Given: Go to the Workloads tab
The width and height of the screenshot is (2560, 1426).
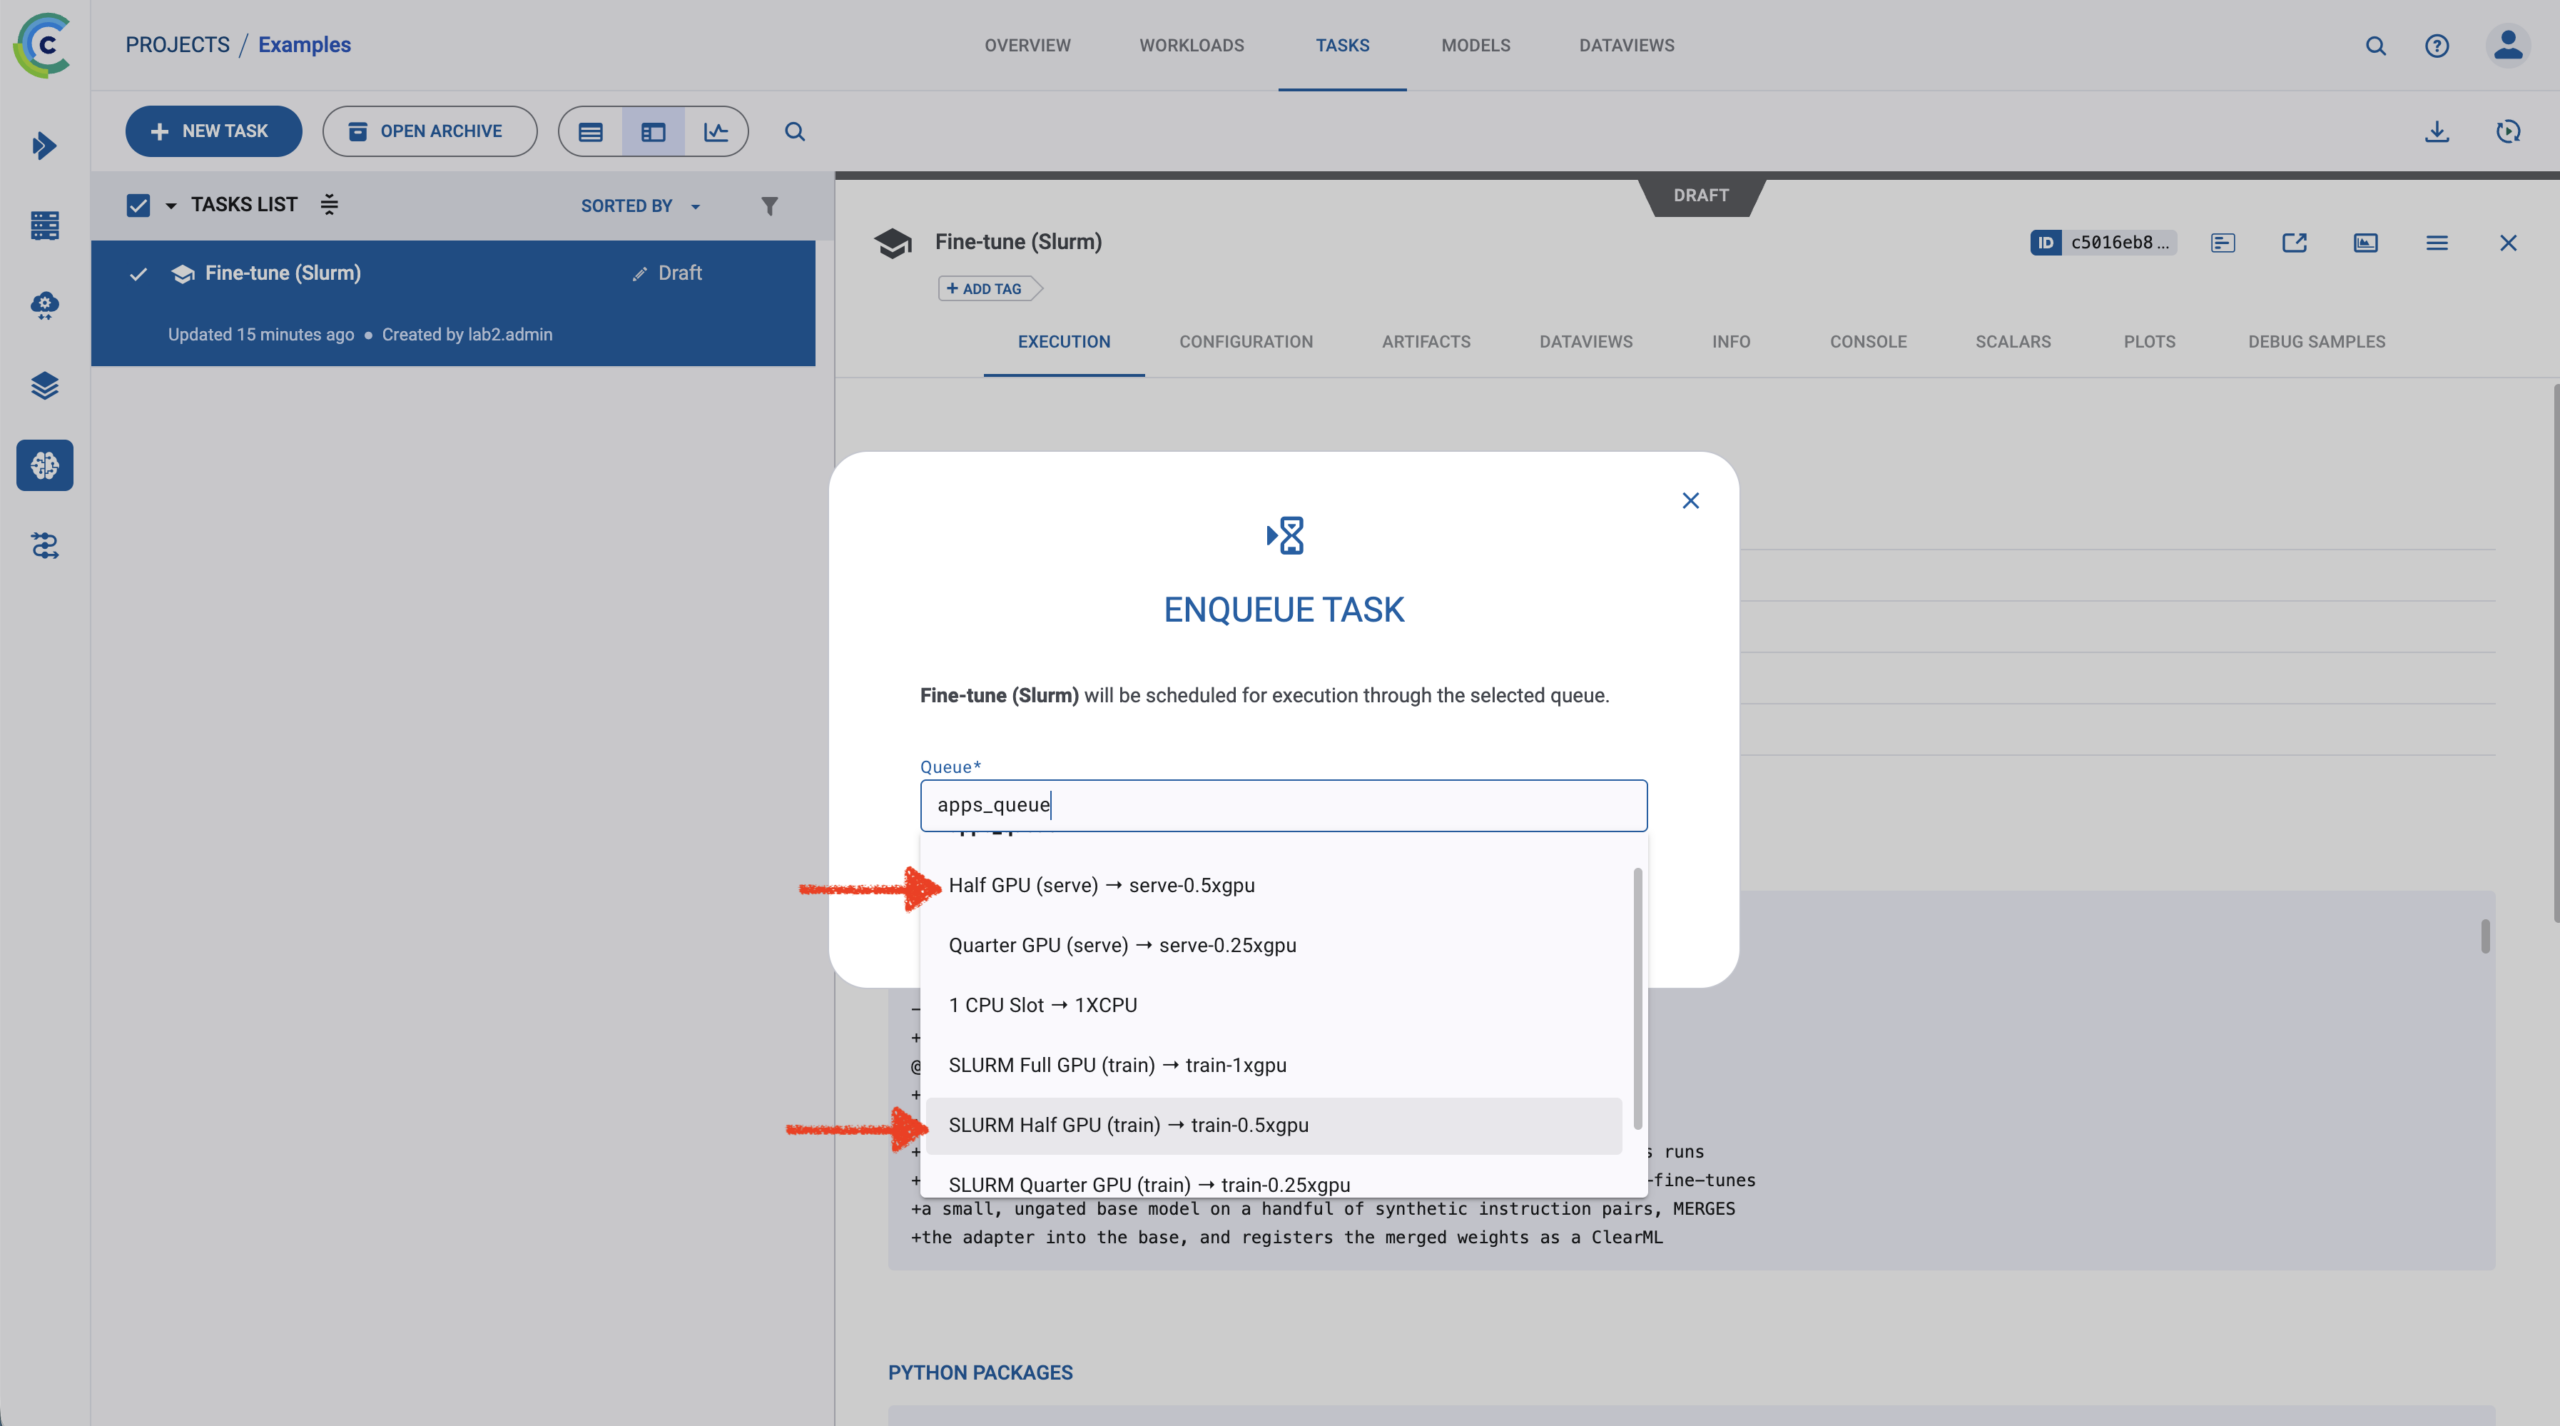Looking at the screenshot, I should pyautogui.click(x=1191, y=46).
